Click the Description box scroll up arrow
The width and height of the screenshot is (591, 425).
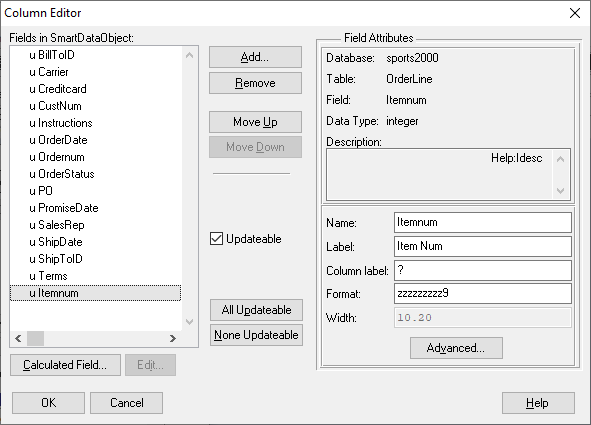pos(560,159)
